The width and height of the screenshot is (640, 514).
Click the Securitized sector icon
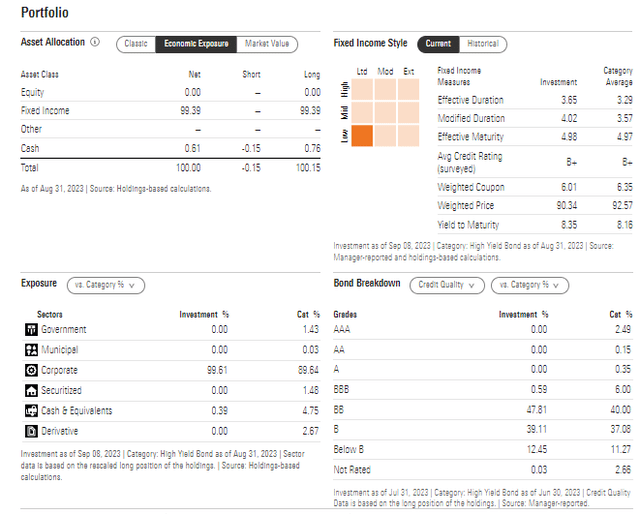29,390
